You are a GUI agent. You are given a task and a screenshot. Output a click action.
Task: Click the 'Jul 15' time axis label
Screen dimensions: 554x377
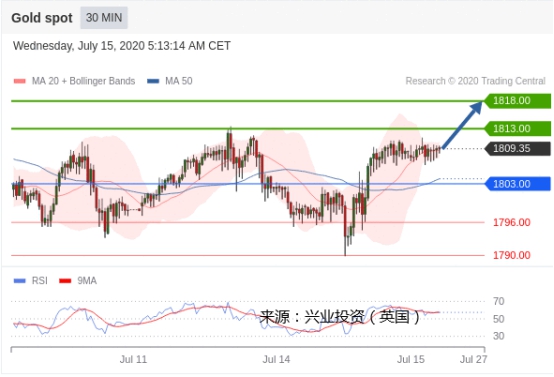tap(411, 360)
